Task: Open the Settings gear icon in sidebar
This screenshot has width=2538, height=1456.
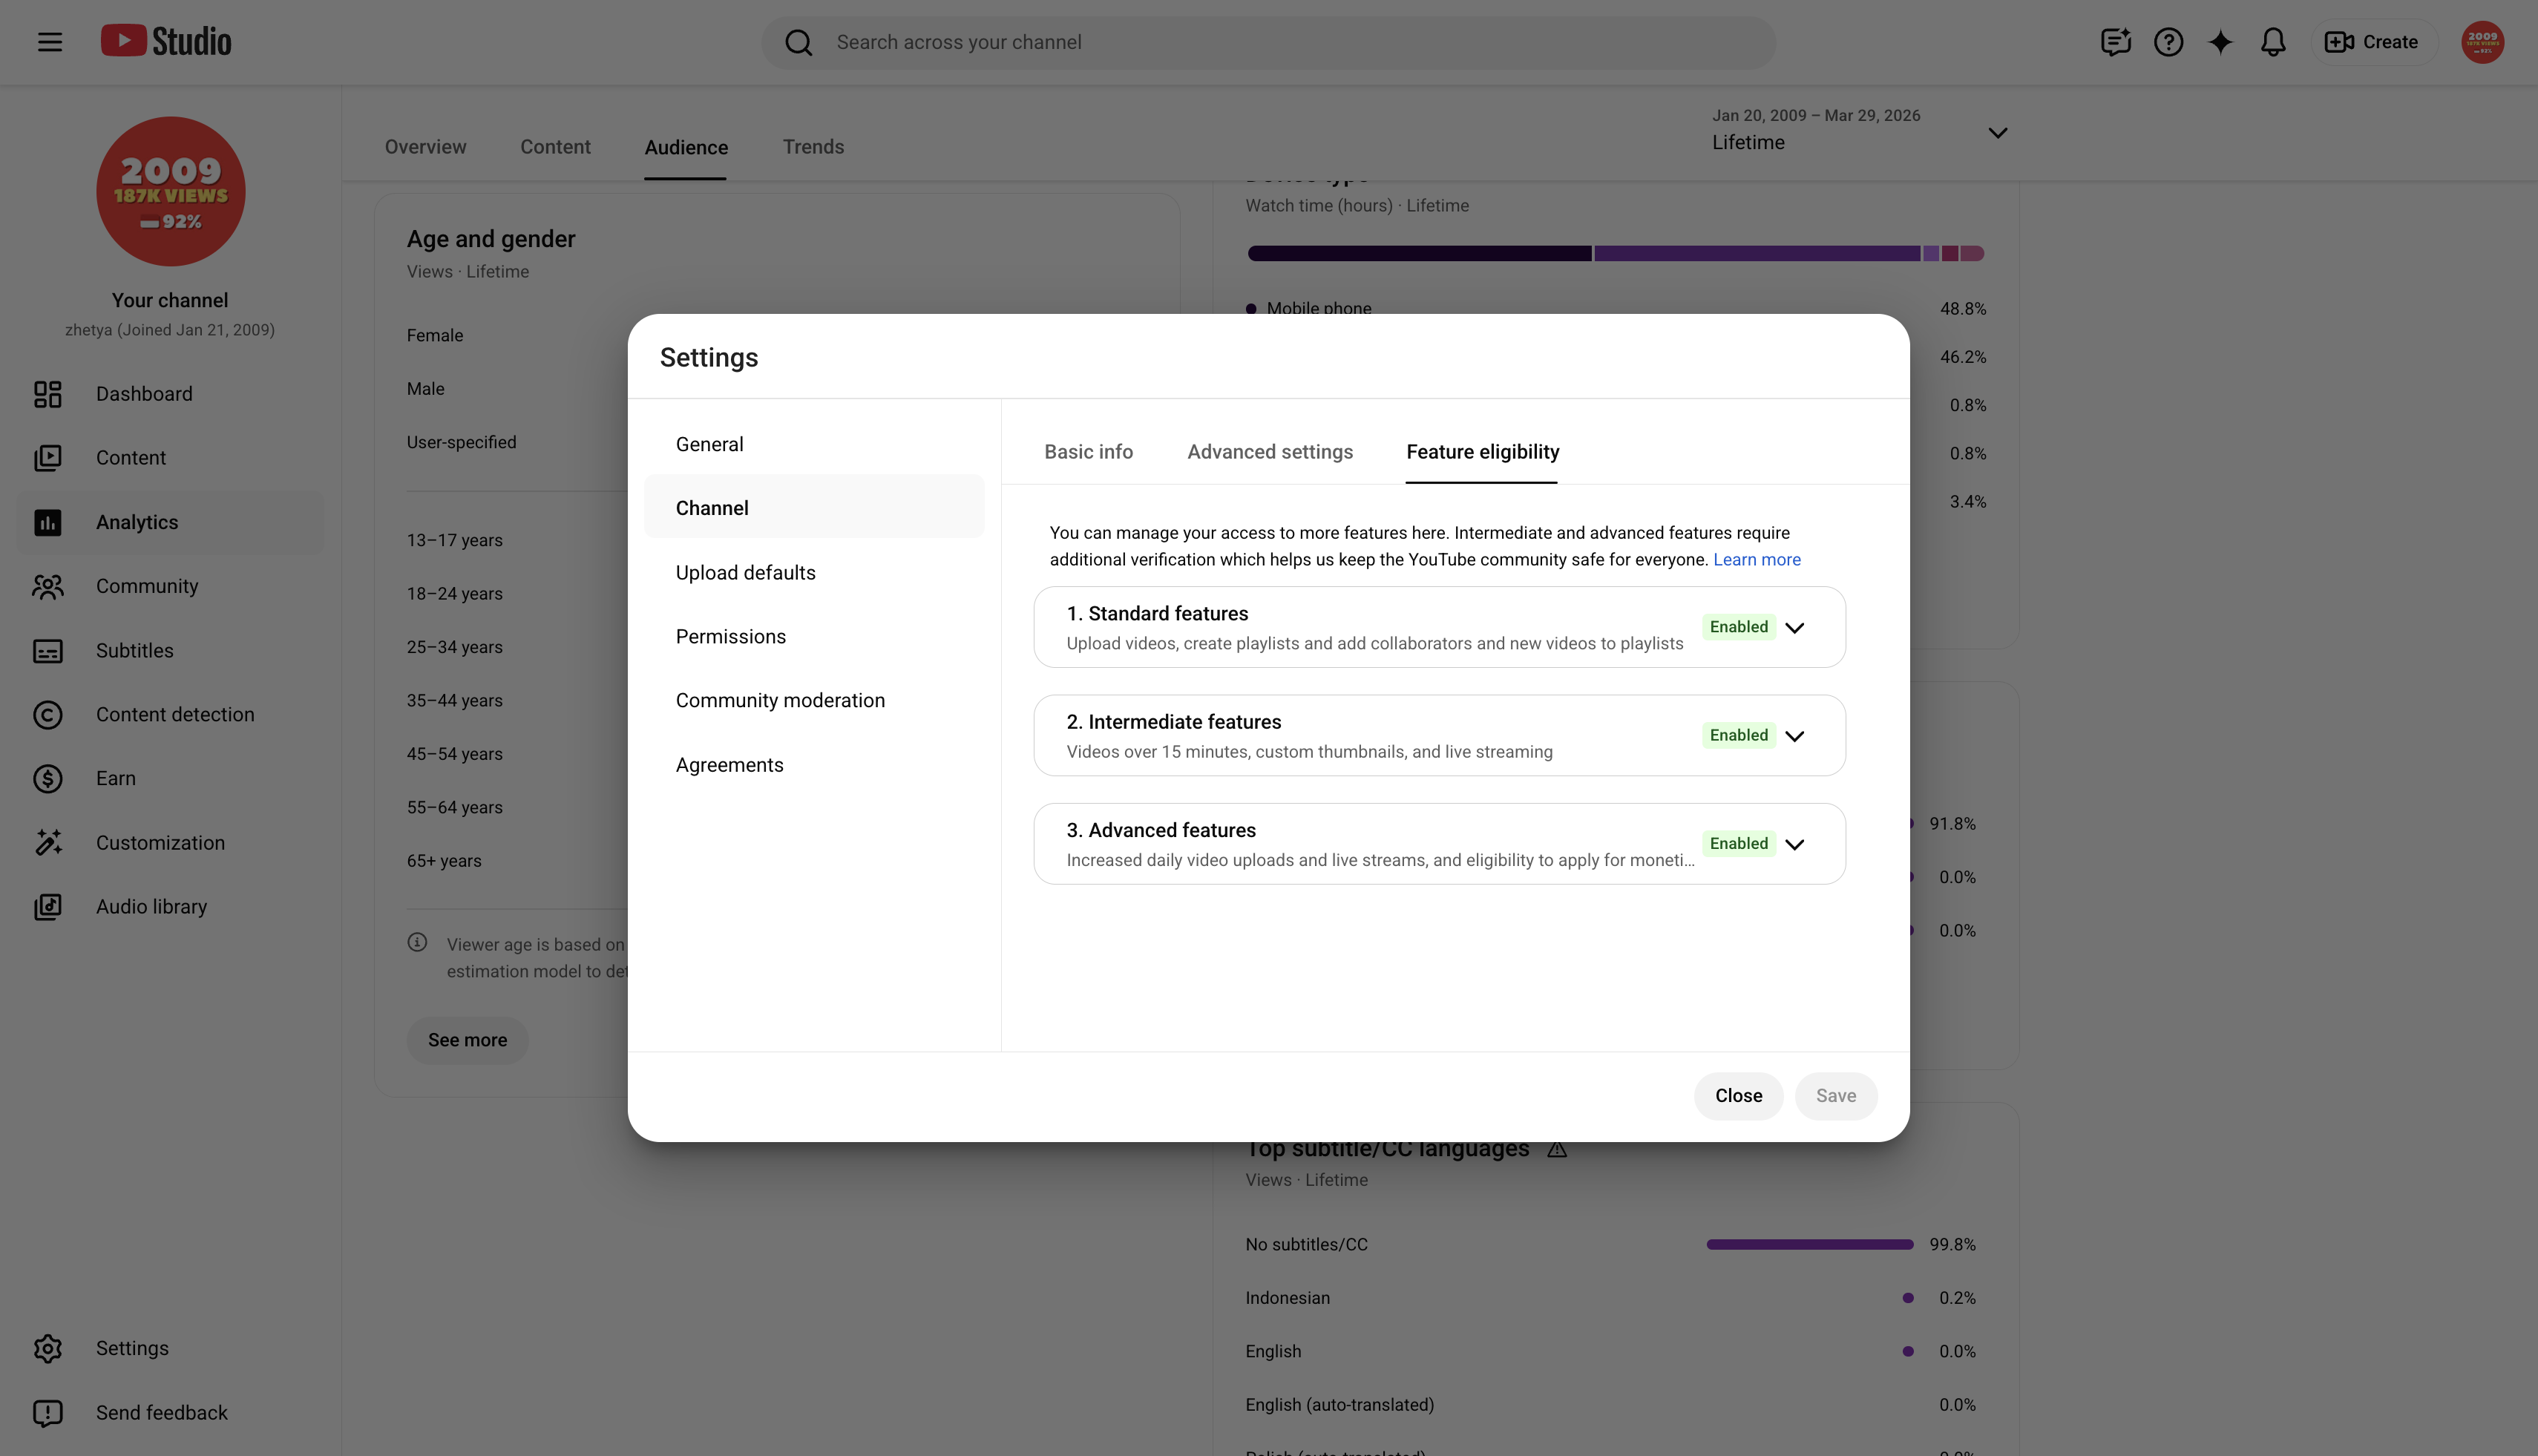Action: pos(48,1349)
